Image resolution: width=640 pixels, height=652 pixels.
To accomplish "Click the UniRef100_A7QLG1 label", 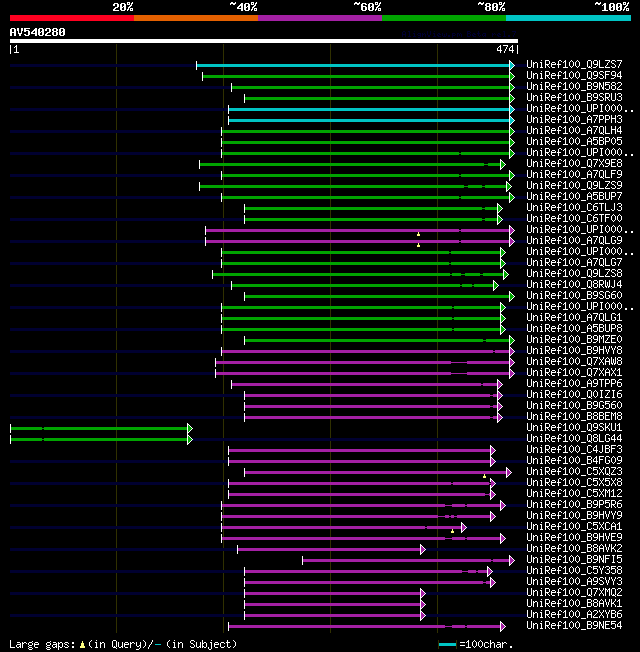I will [x=574, y=318].
